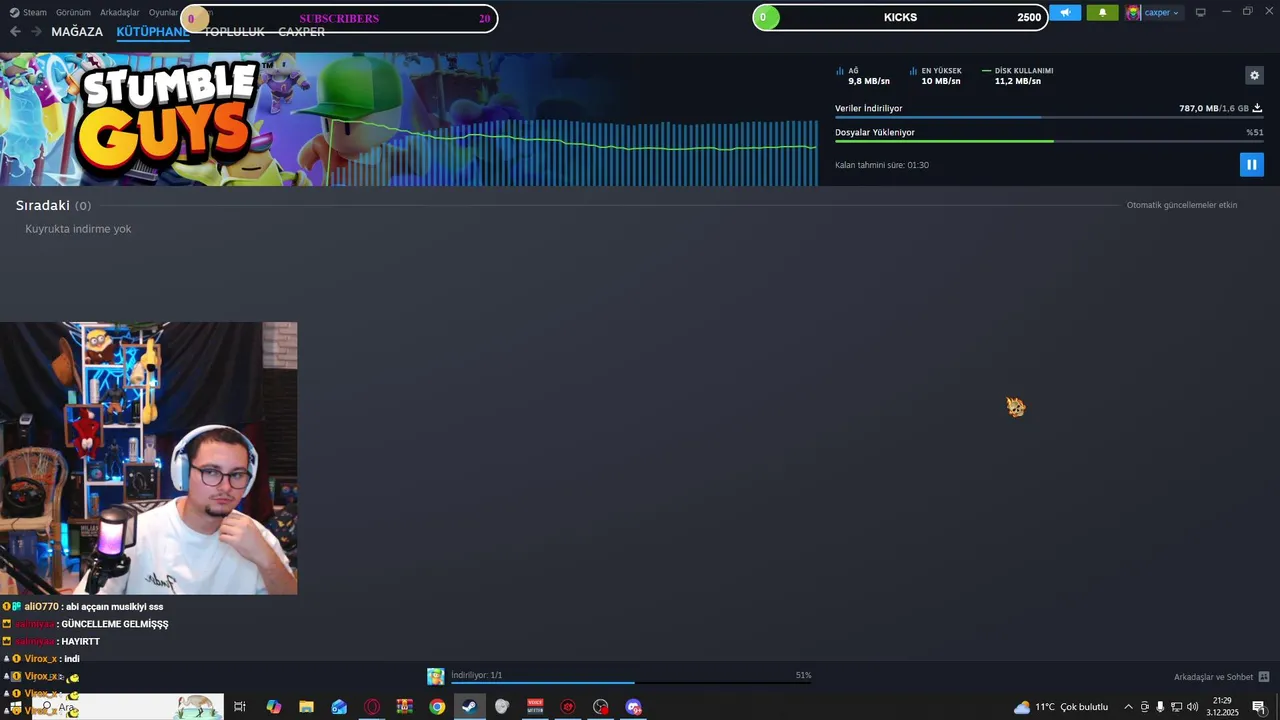The width and height of the screenshot is (1280, 720).
Task: Click the DİSK KULLANIMI 11,2 MB/sn stat
Action: coord(1018,76)
